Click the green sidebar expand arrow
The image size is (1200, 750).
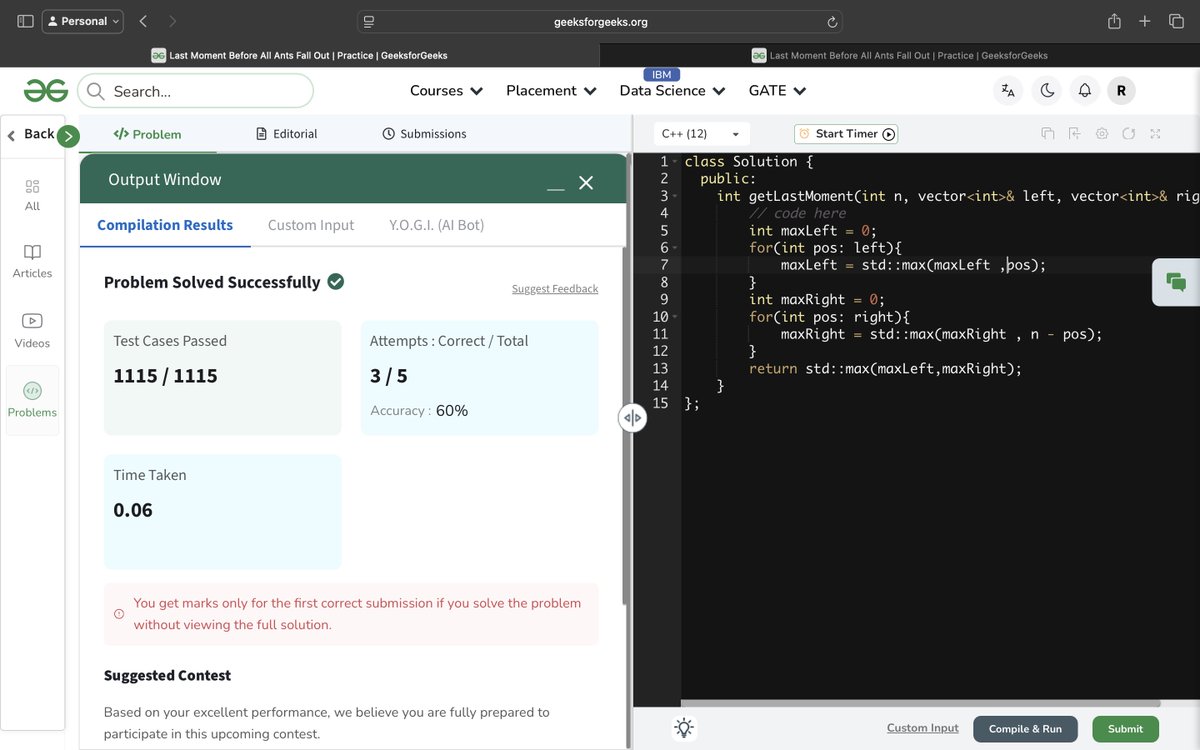pos(68,136)
